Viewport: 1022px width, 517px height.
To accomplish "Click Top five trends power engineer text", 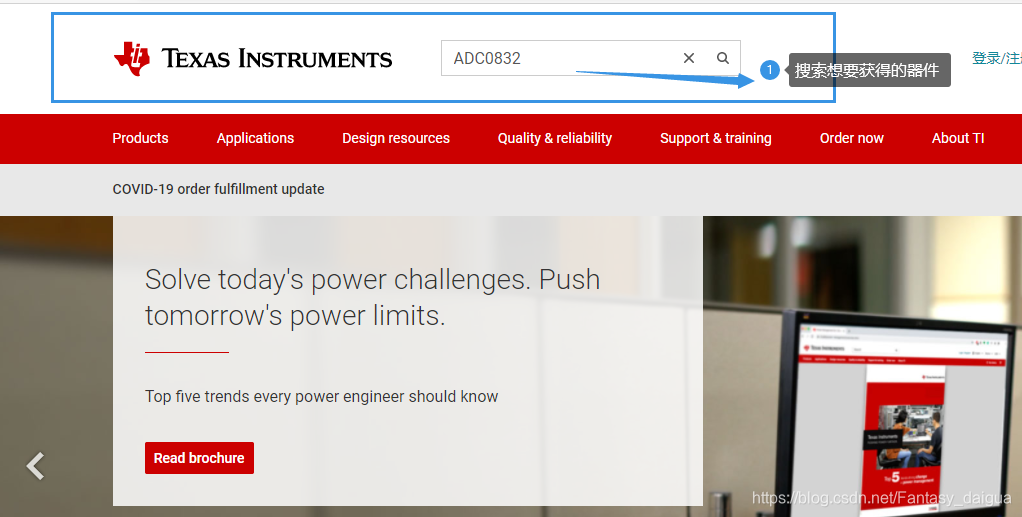I will pos(321,396).
